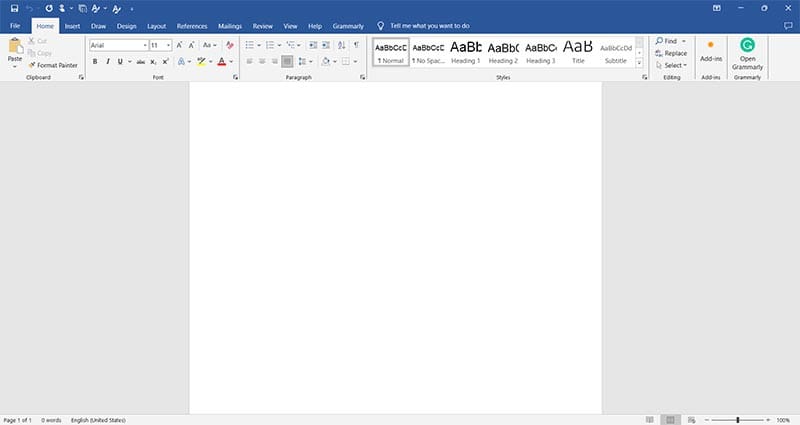The image size is (800, 425).
Task: Toggle Italic formatting
Action: [x=108, y=62]
